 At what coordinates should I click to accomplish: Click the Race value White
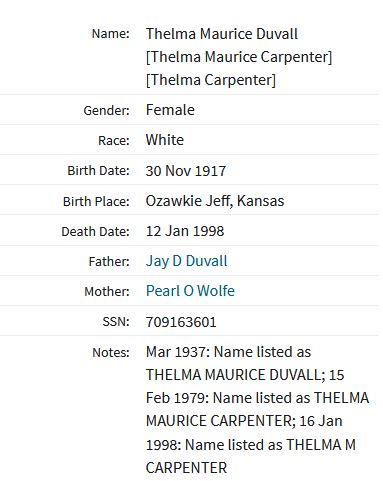tap(165, 140)
